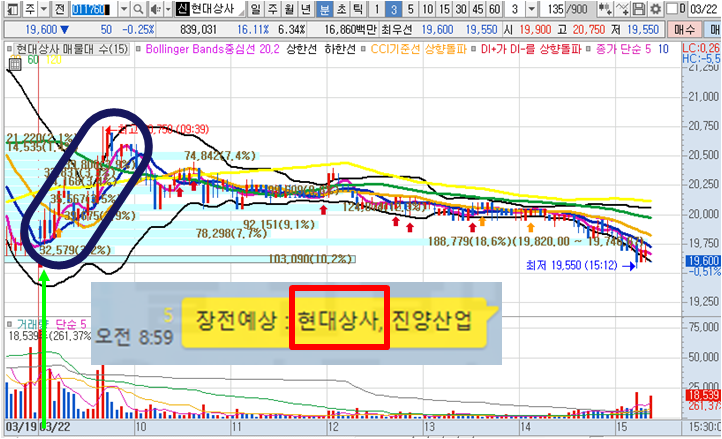Set interval to 60 minutes
The width and height of the screenshot is (722, 439).
[495, 9]
